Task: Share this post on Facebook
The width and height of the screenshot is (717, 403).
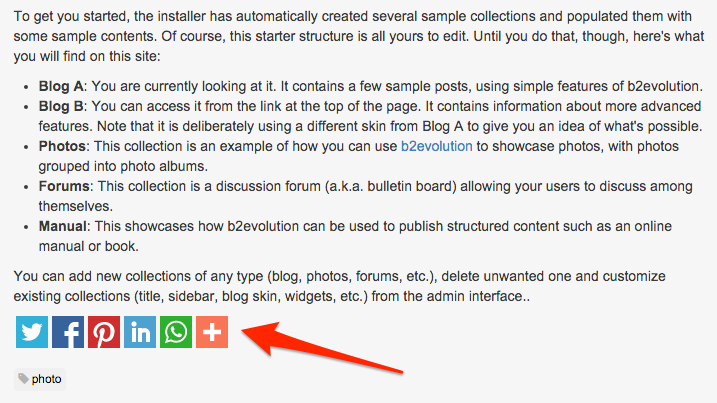Action: coord(68,332)
